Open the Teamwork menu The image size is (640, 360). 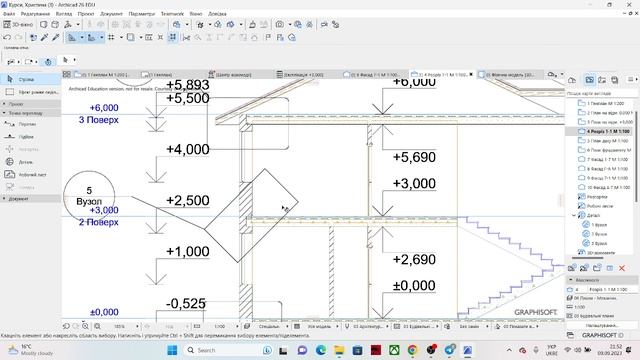[x=172, y=13]
